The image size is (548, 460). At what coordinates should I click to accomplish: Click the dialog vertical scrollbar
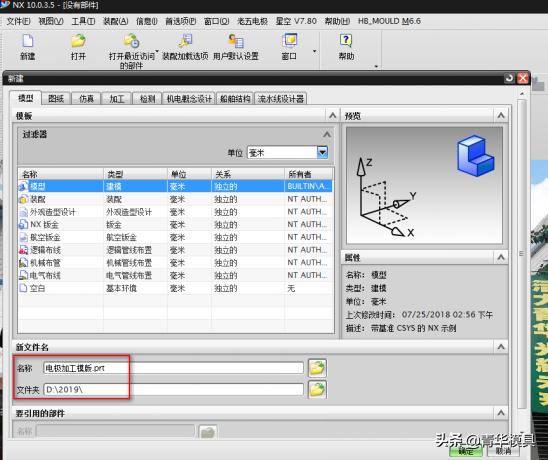[x=521, y=254]
